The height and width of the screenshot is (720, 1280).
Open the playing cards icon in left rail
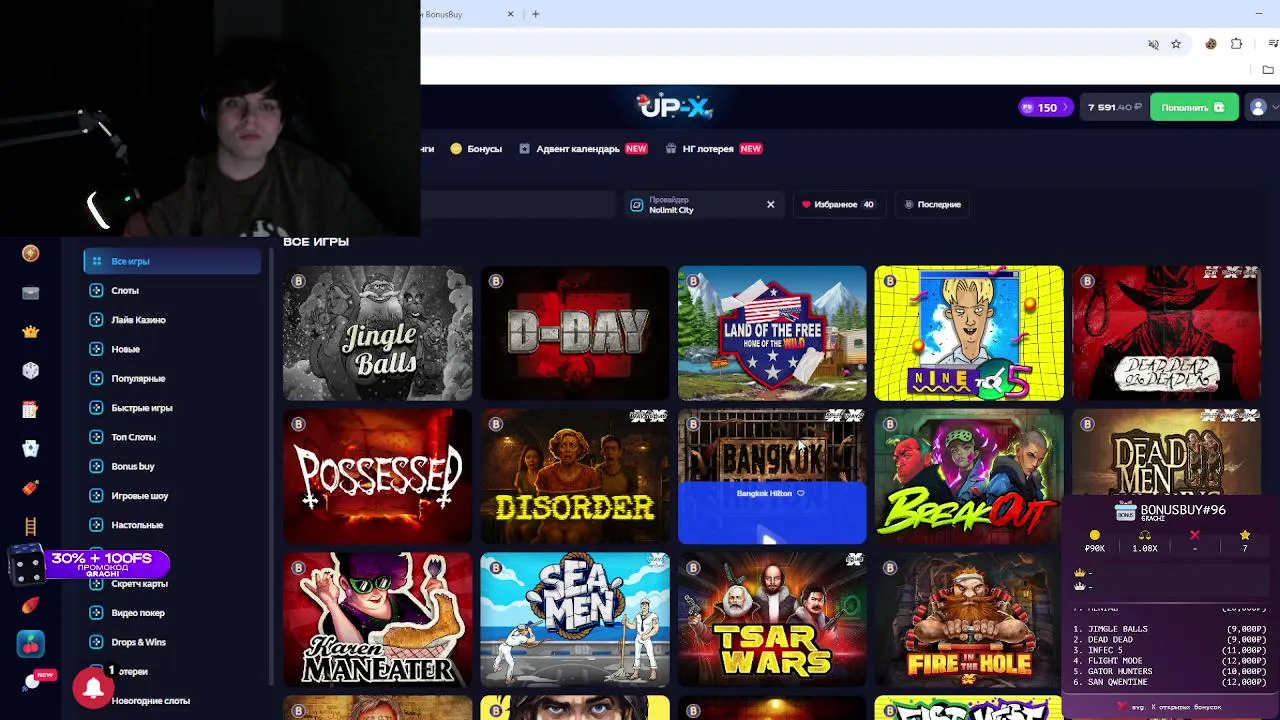point(30,449)
